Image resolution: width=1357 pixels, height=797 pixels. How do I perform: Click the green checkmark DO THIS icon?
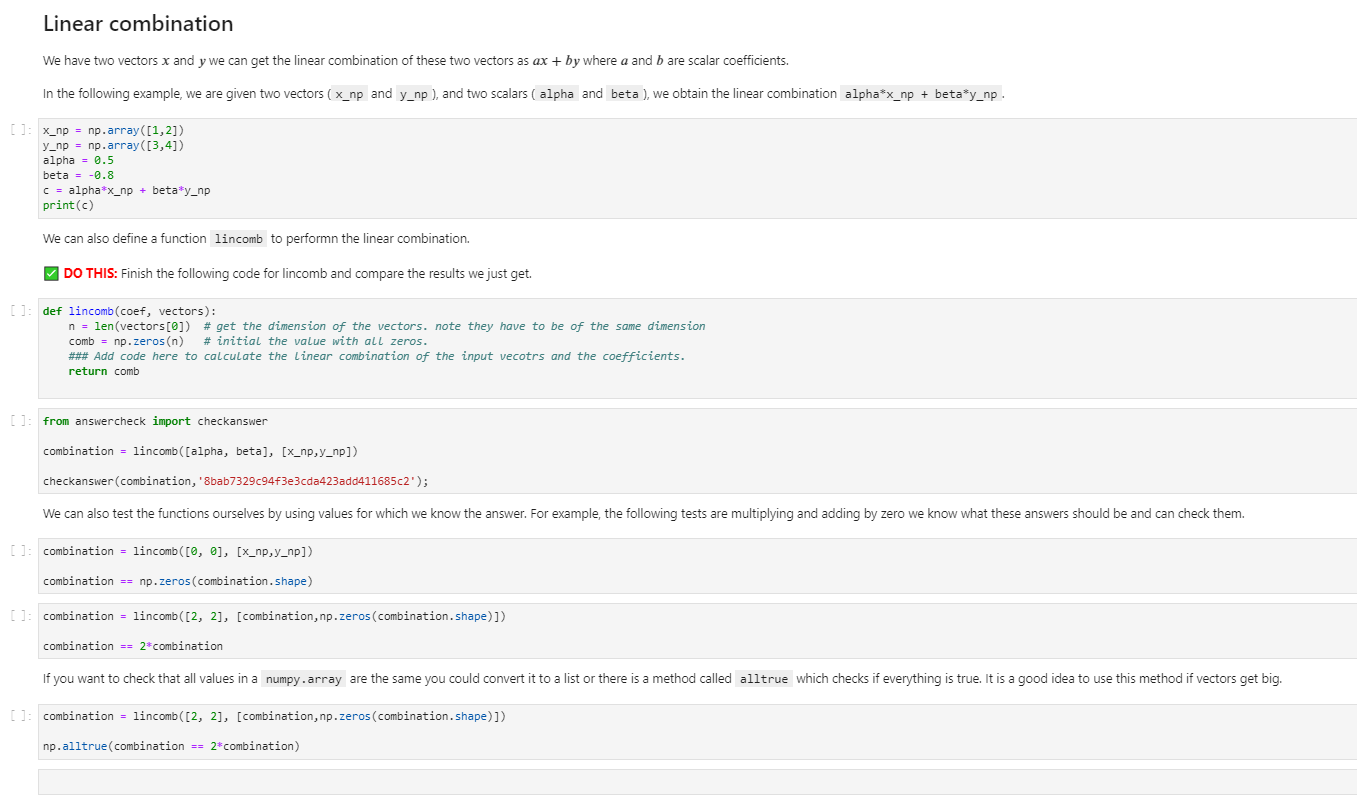click(x=50, y=273)
